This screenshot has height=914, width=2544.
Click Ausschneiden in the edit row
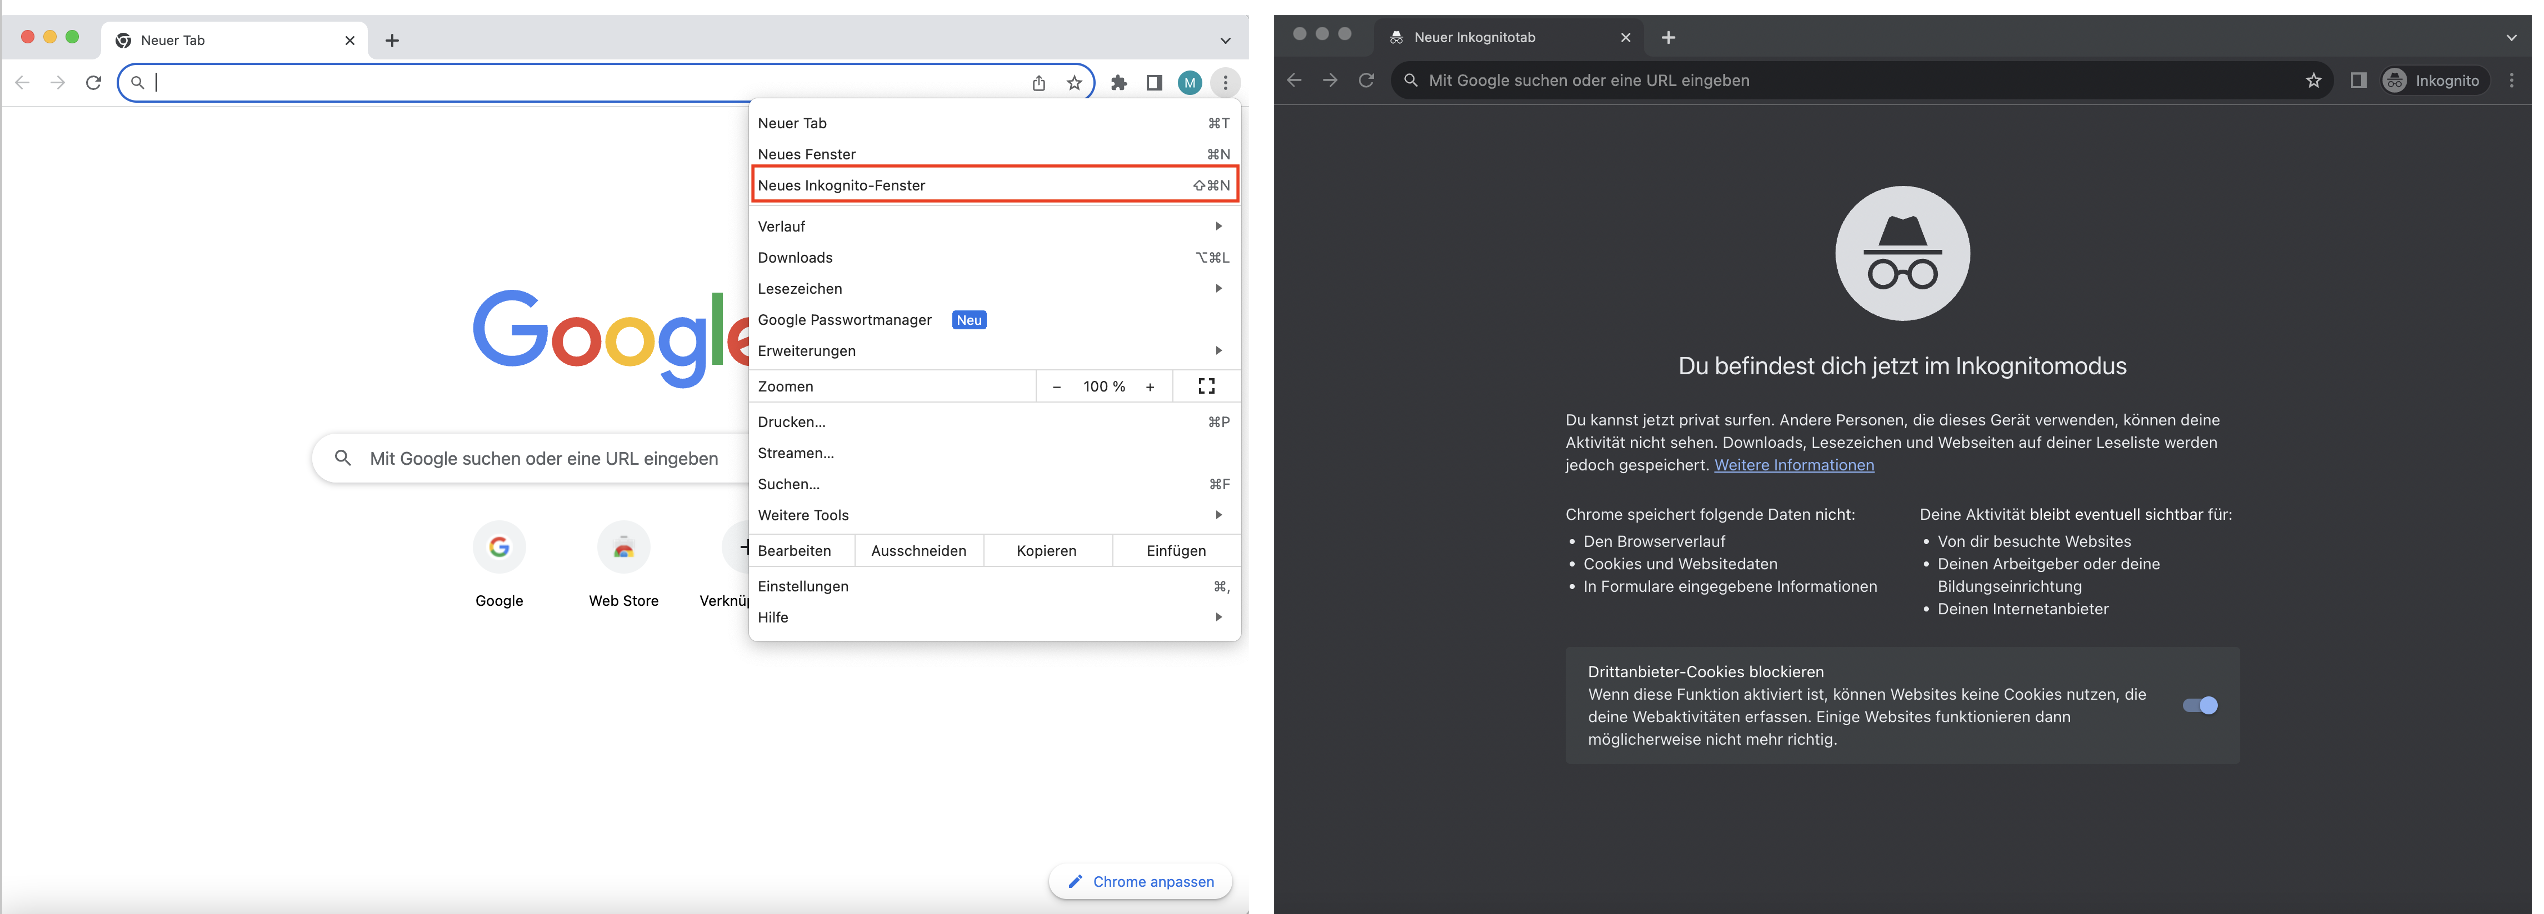coord(919,551)
